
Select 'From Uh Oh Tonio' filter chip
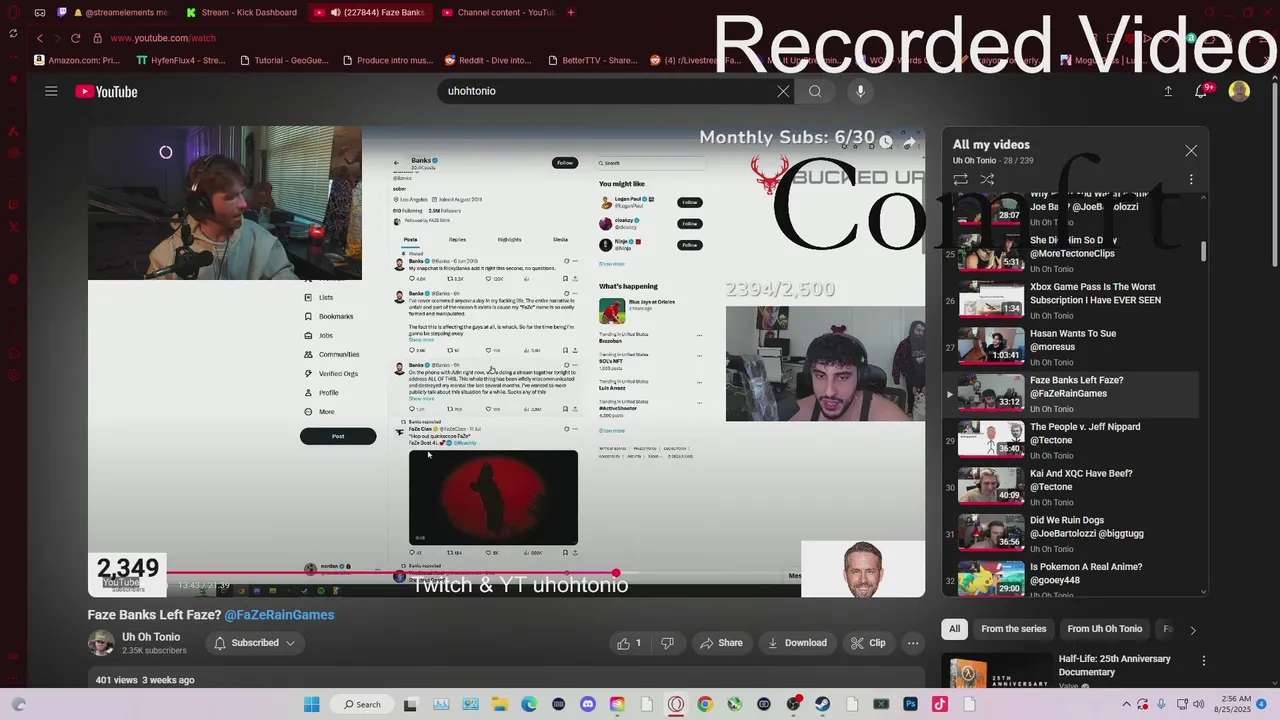coord(1104,629)
